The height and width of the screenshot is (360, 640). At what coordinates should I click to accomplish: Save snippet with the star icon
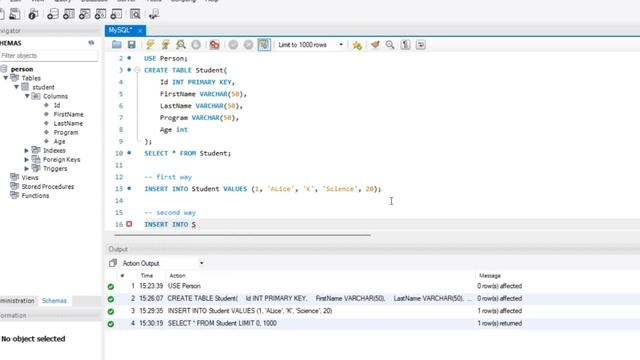(x=357, y=45)
